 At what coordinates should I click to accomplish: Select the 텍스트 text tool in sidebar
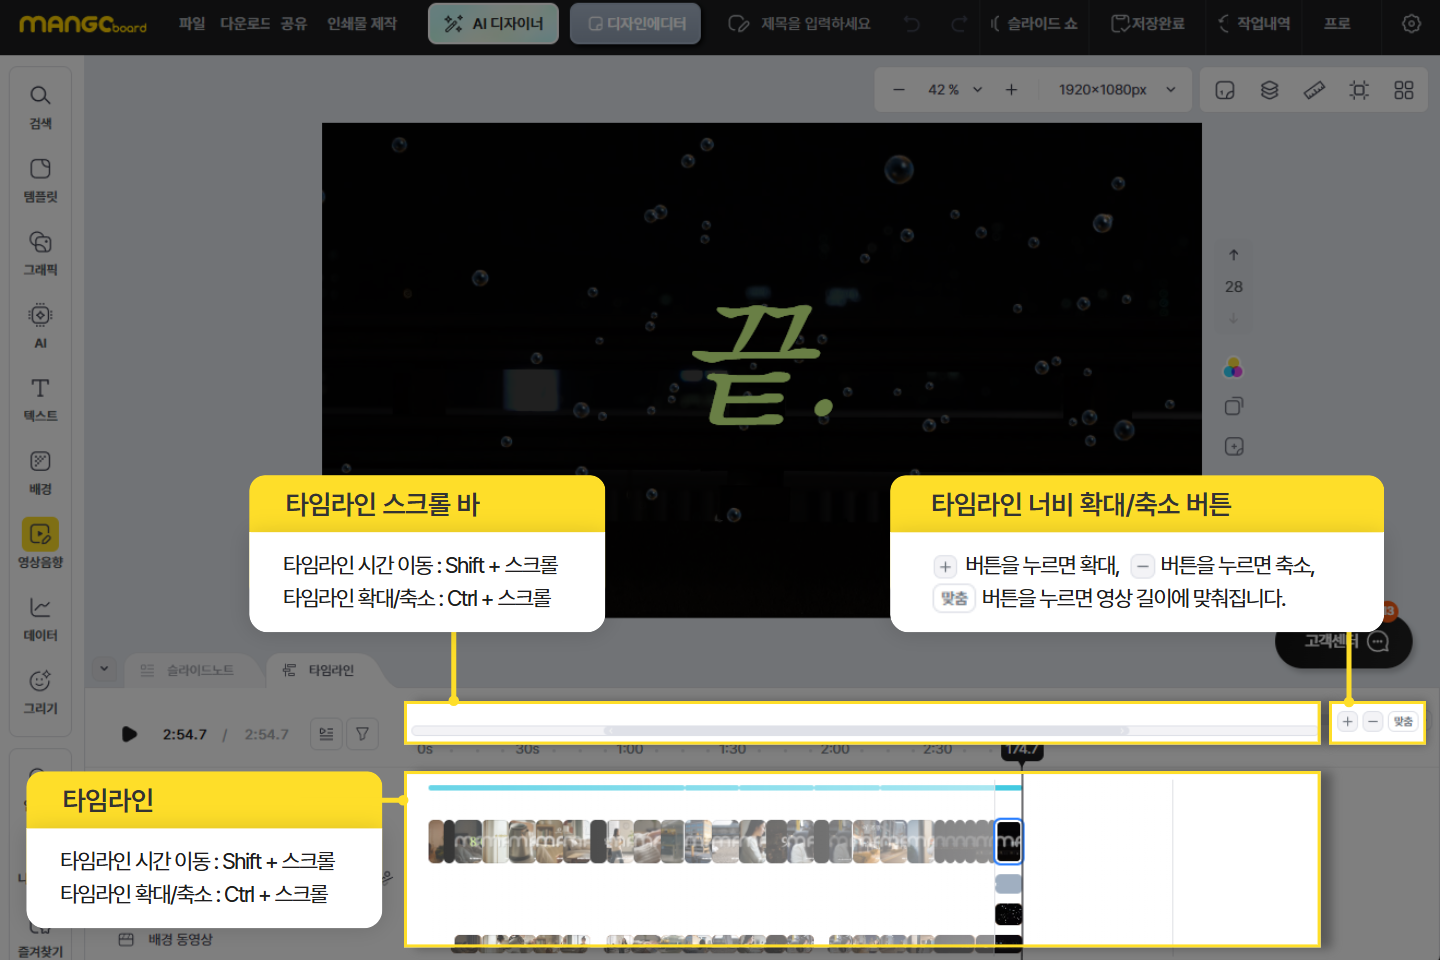(x=40, y=398)
